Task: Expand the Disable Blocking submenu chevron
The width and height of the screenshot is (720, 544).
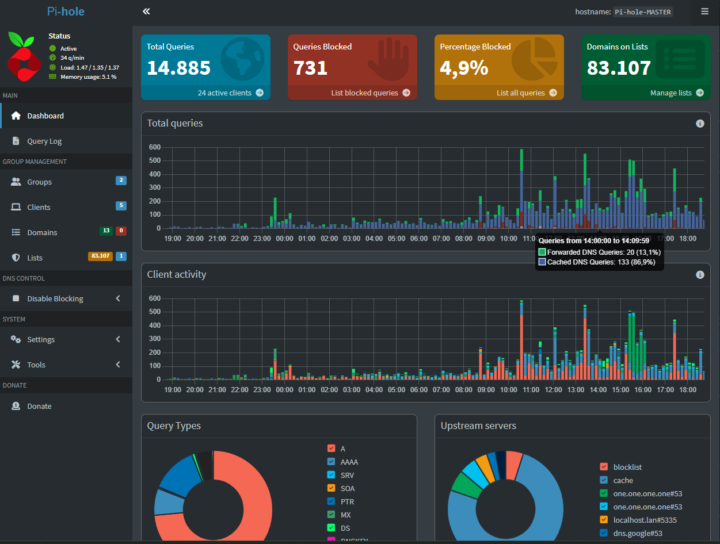Action: [x=118, y=298]
